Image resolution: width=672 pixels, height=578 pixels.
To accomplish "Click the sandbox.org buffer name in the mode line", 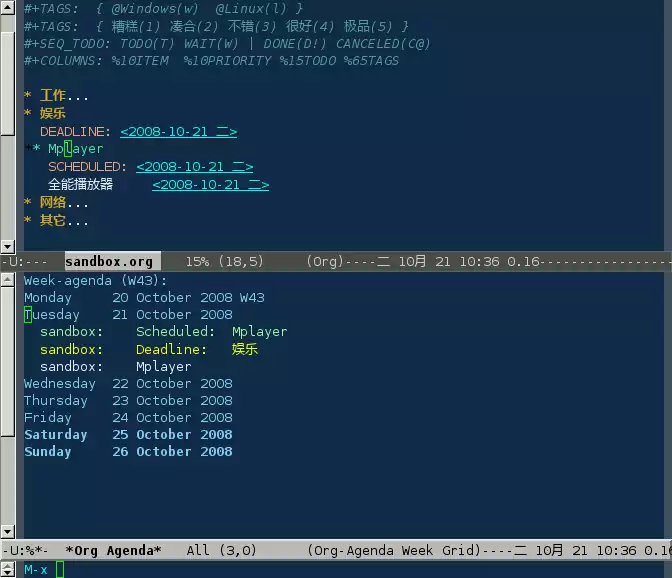I will 109,262.
